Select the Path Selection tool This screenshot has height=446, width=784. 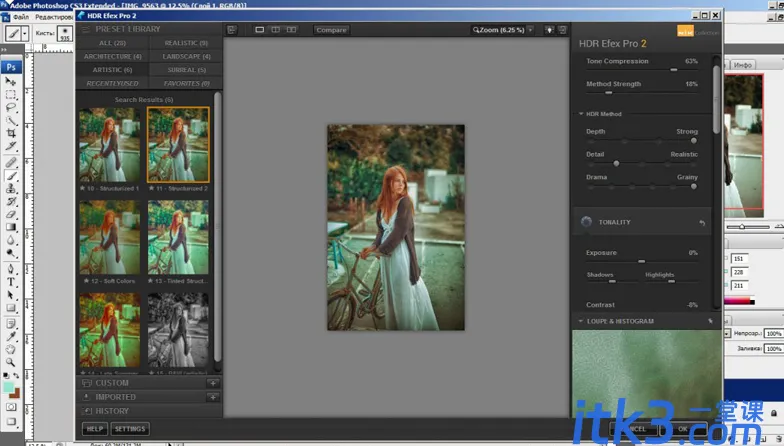click(x=10, y=295)
